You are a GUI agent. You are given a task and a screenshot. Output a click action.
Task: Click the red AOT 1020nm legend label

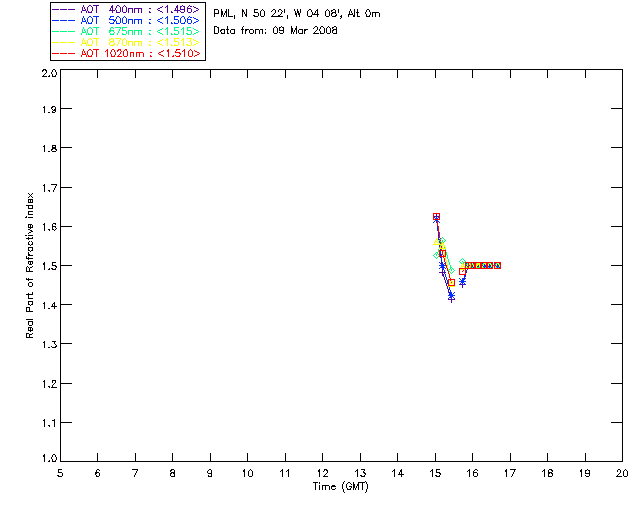pos(140,53)
